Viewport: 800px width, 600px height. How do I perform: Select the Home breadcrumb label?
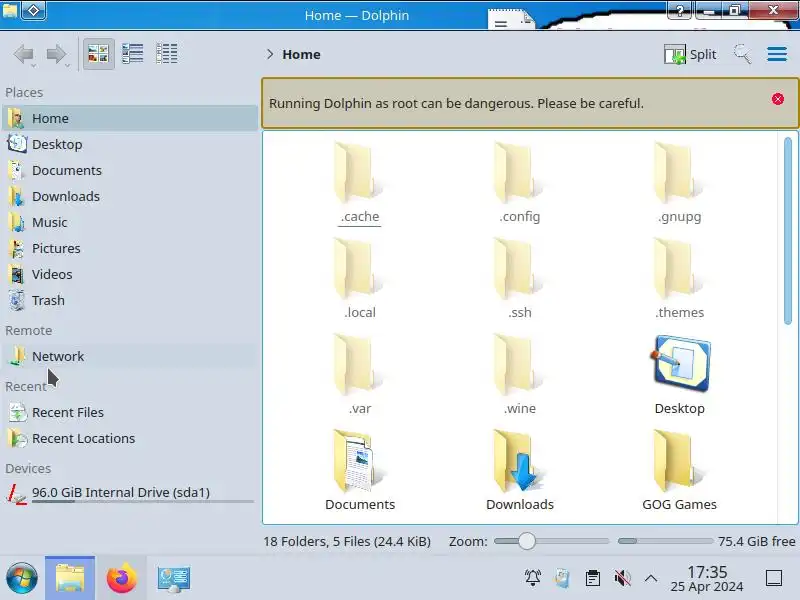302,55
